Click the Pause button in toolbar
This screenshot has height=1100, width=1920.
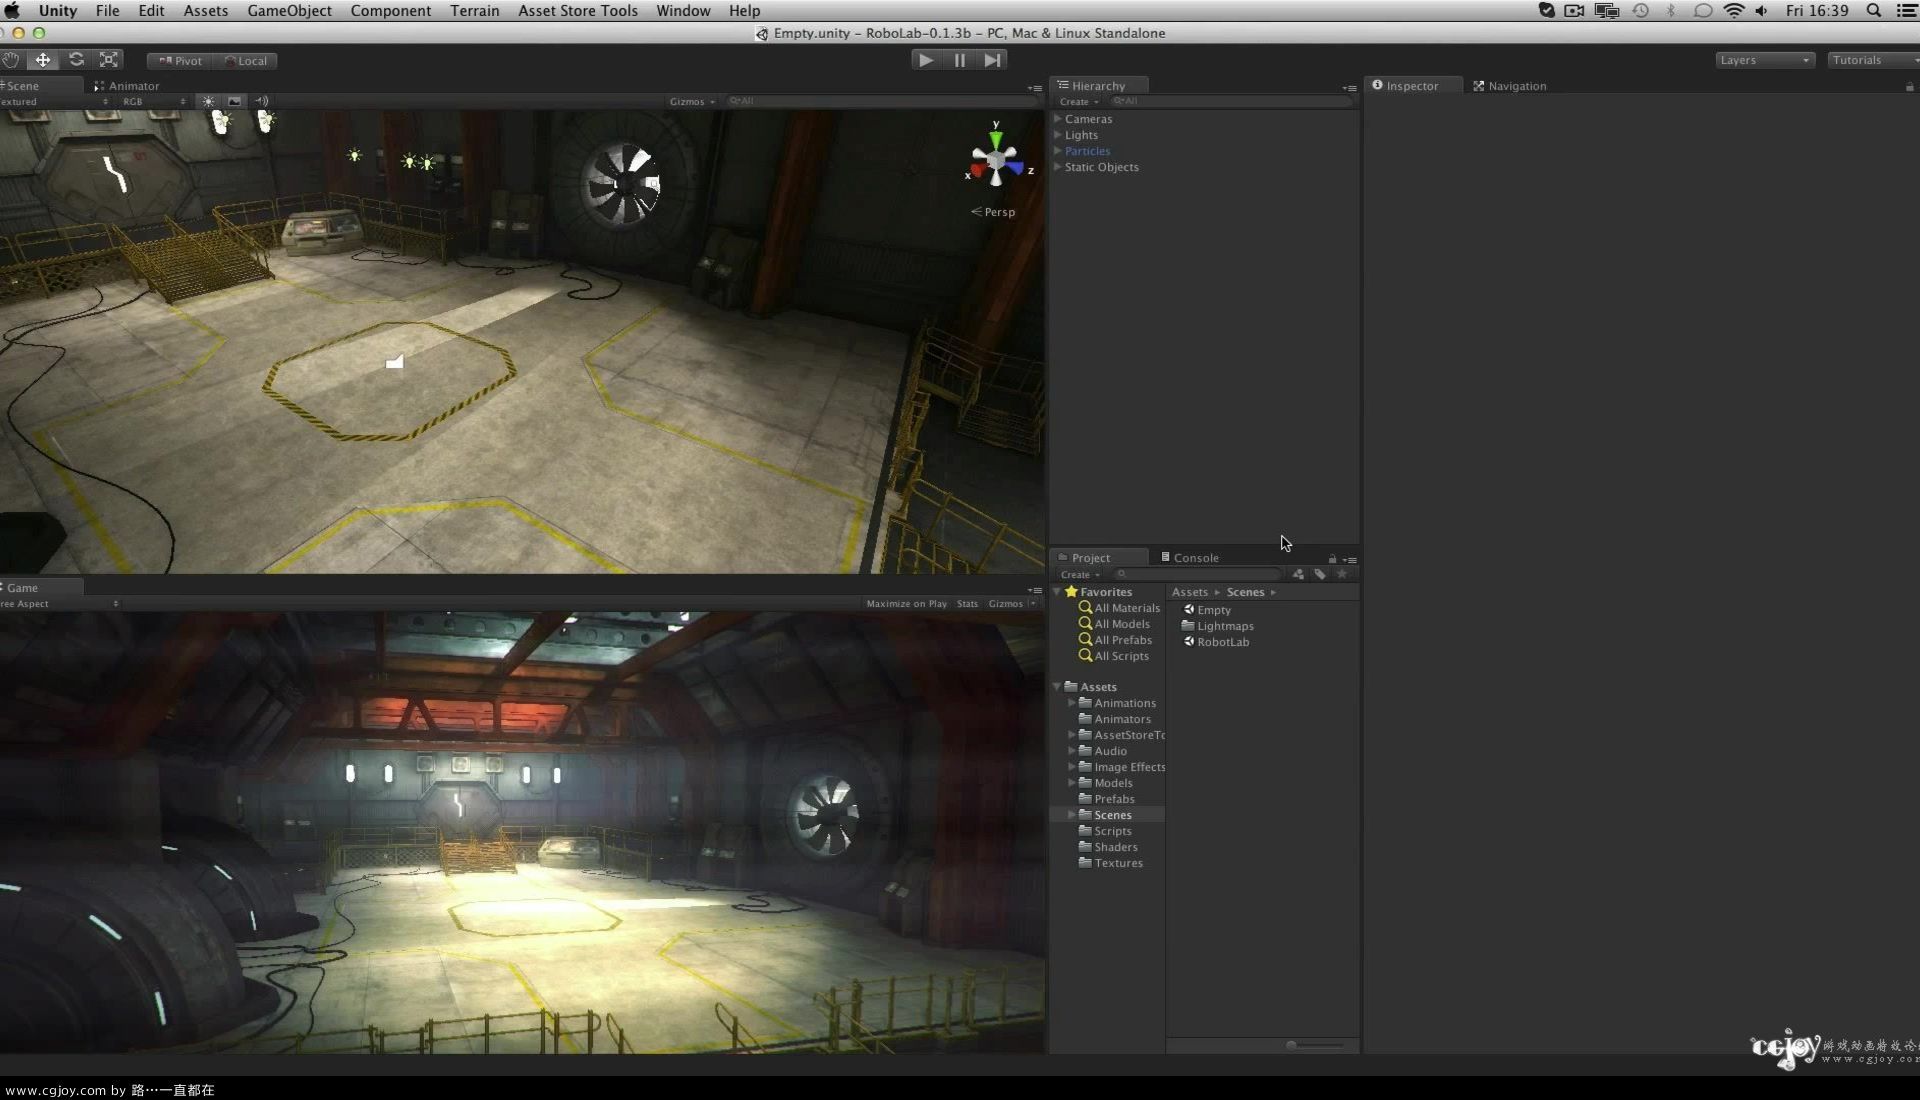tap(959, 59)
